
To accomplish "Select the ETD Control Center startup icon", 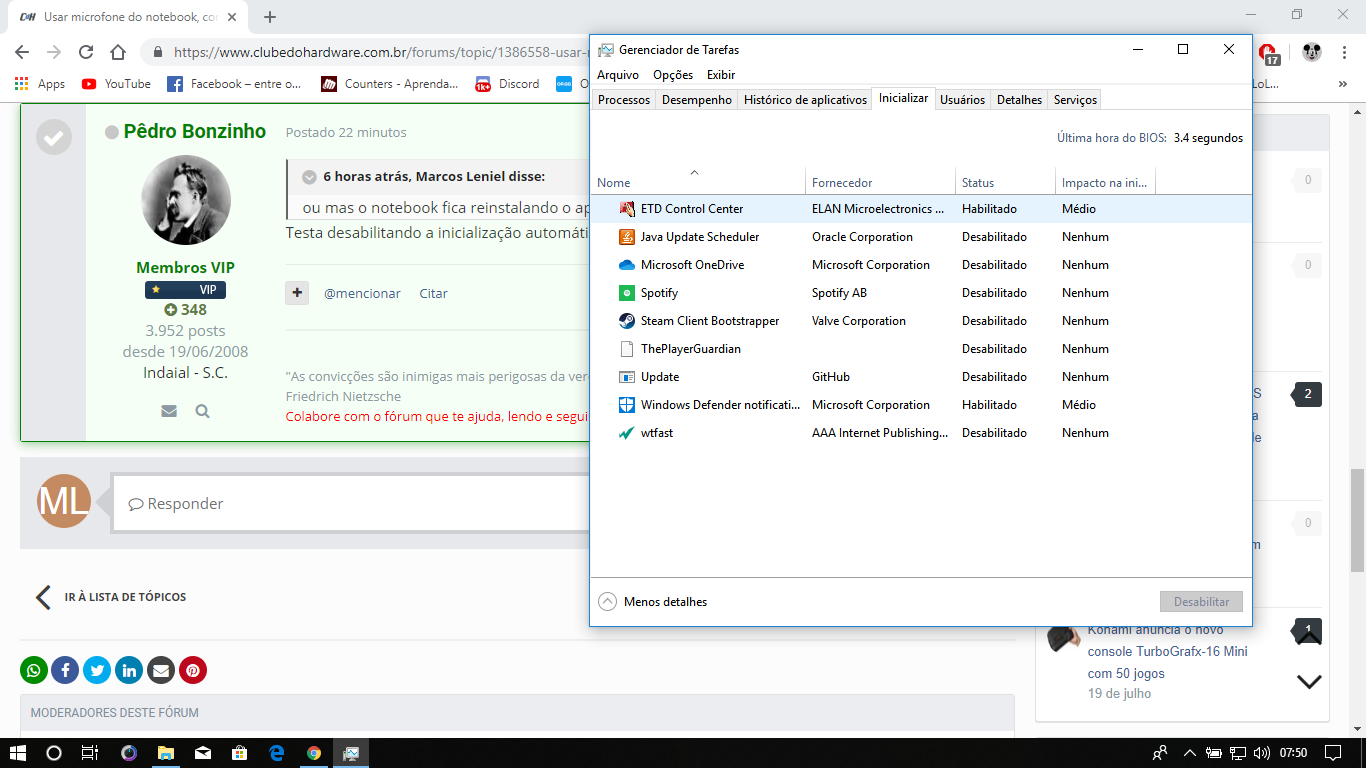I will (x=627, y=209).
